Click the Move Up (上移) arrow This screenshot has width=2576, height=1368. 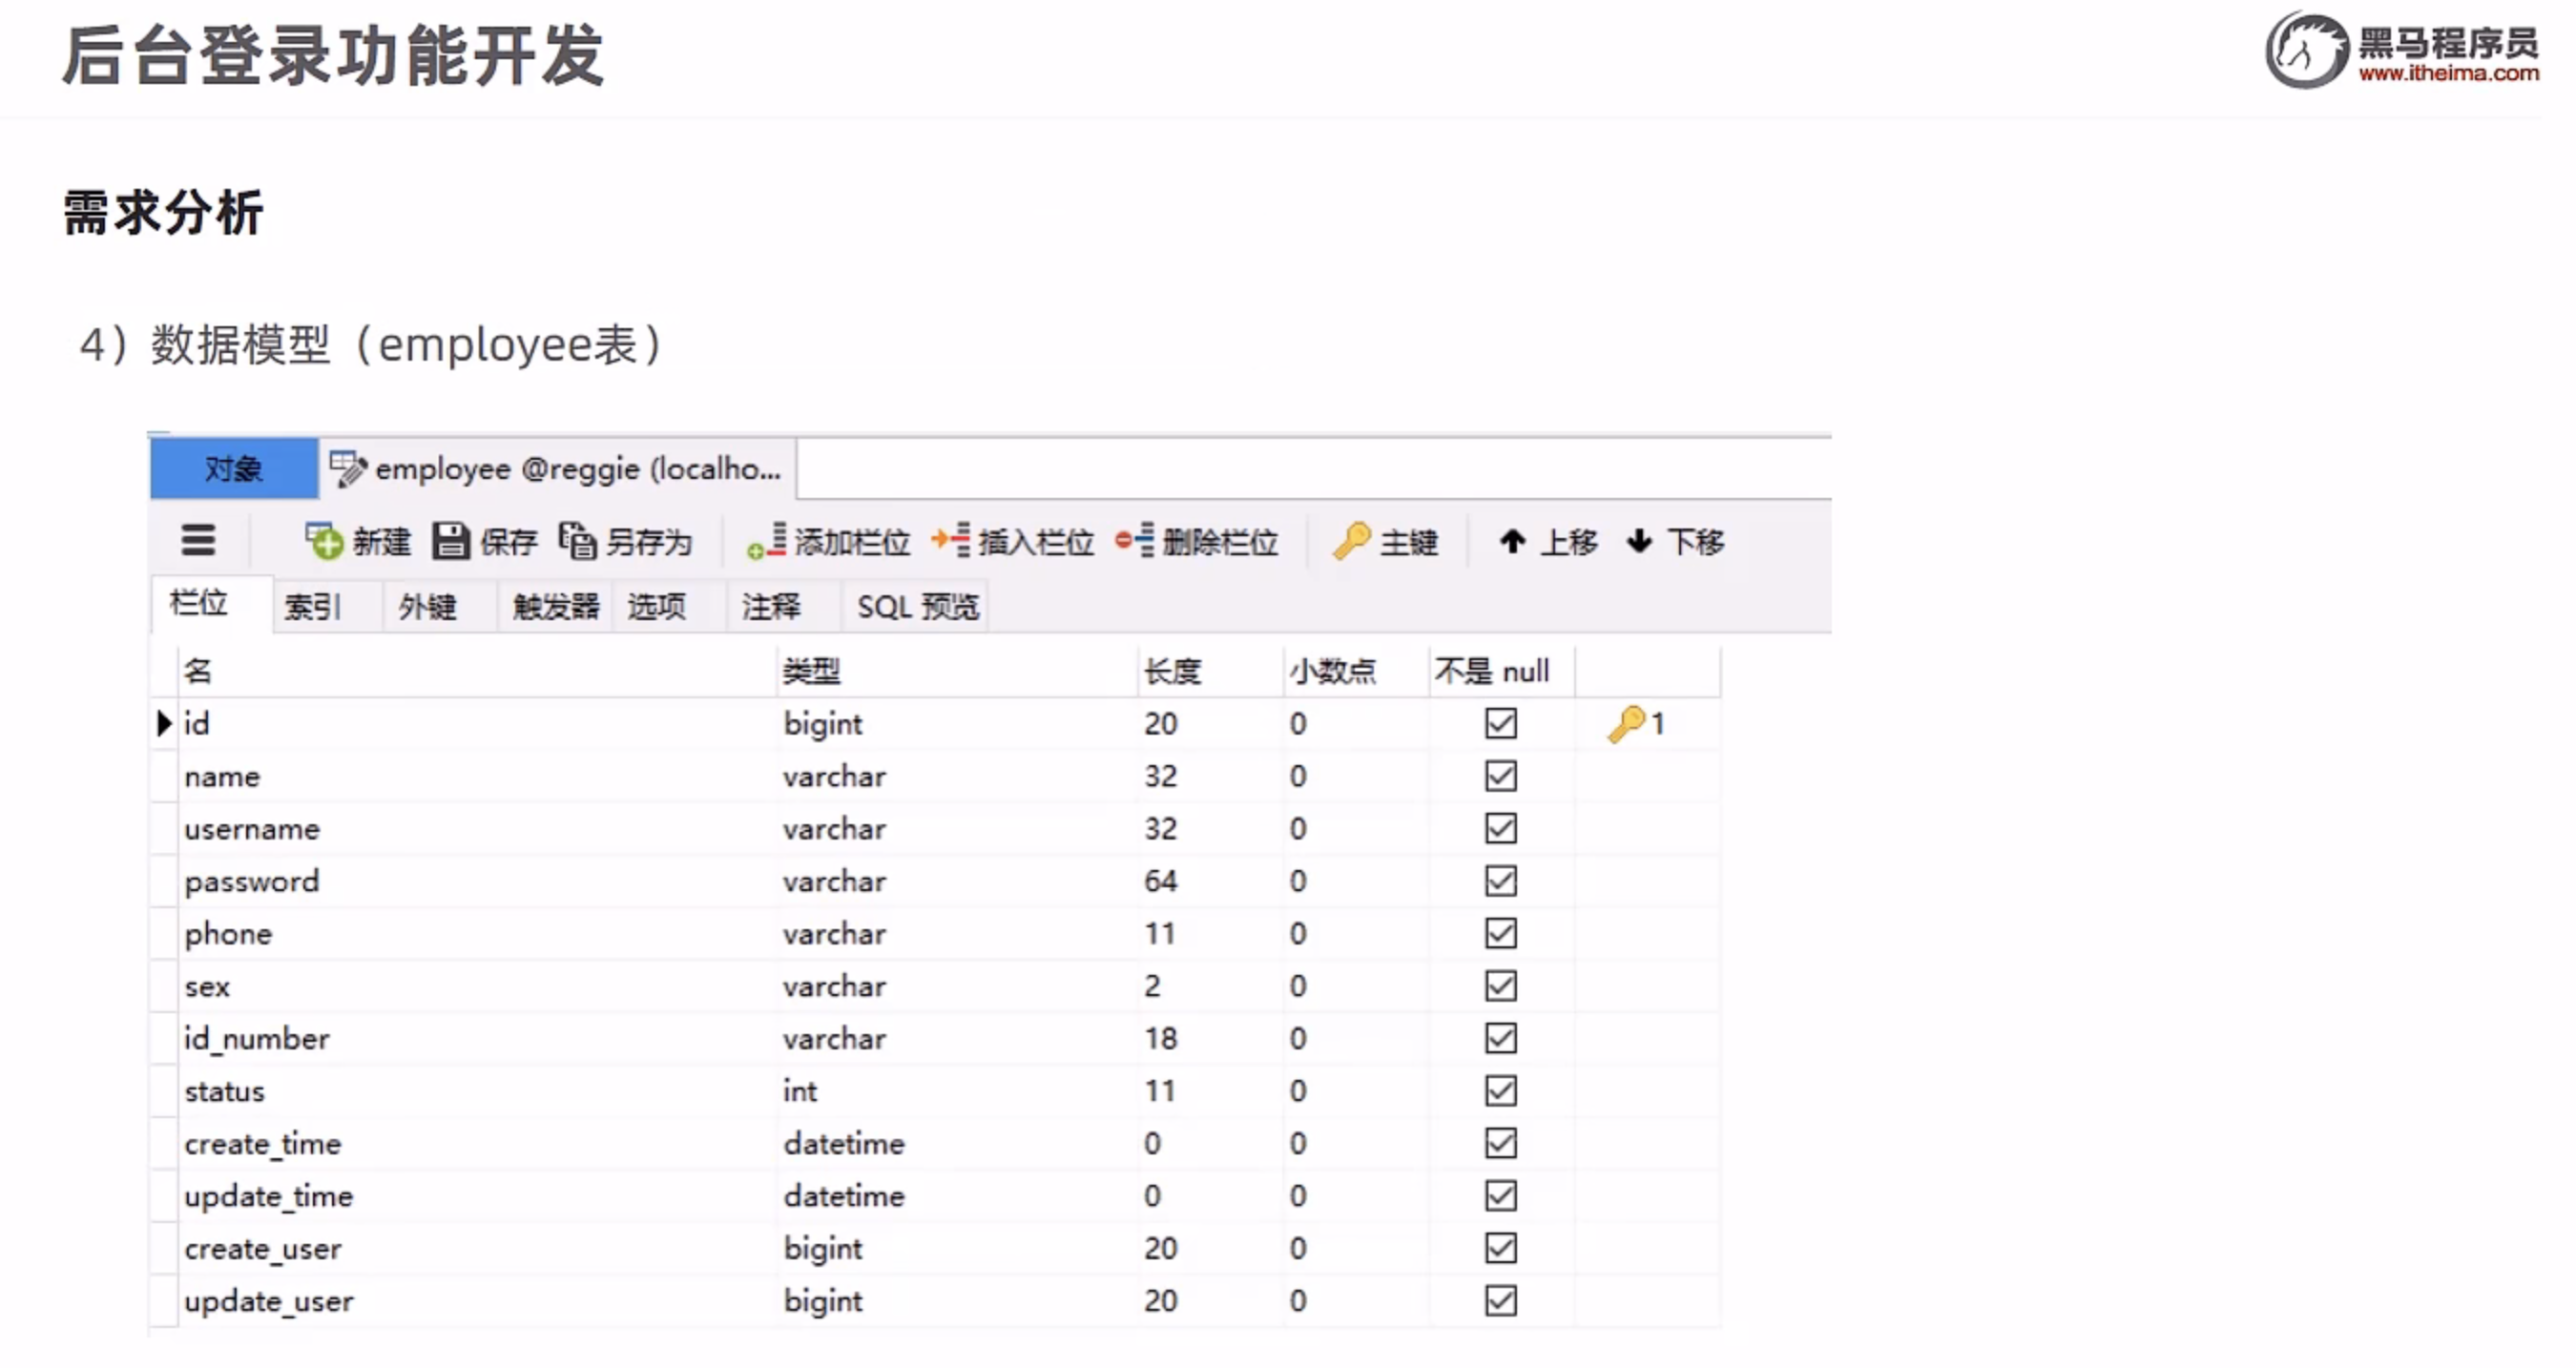[x=1512, y=541]
